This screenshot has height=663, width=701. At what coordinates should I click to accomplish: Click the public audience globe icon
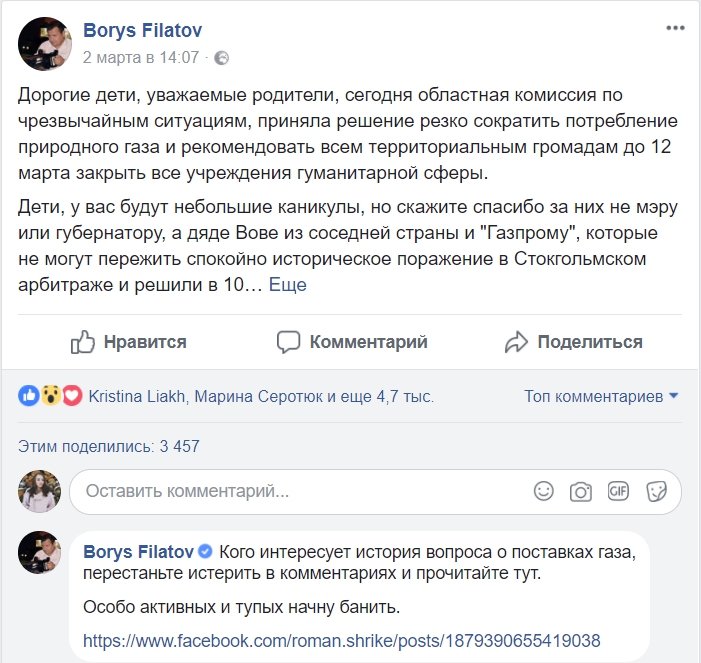(221, 58)
